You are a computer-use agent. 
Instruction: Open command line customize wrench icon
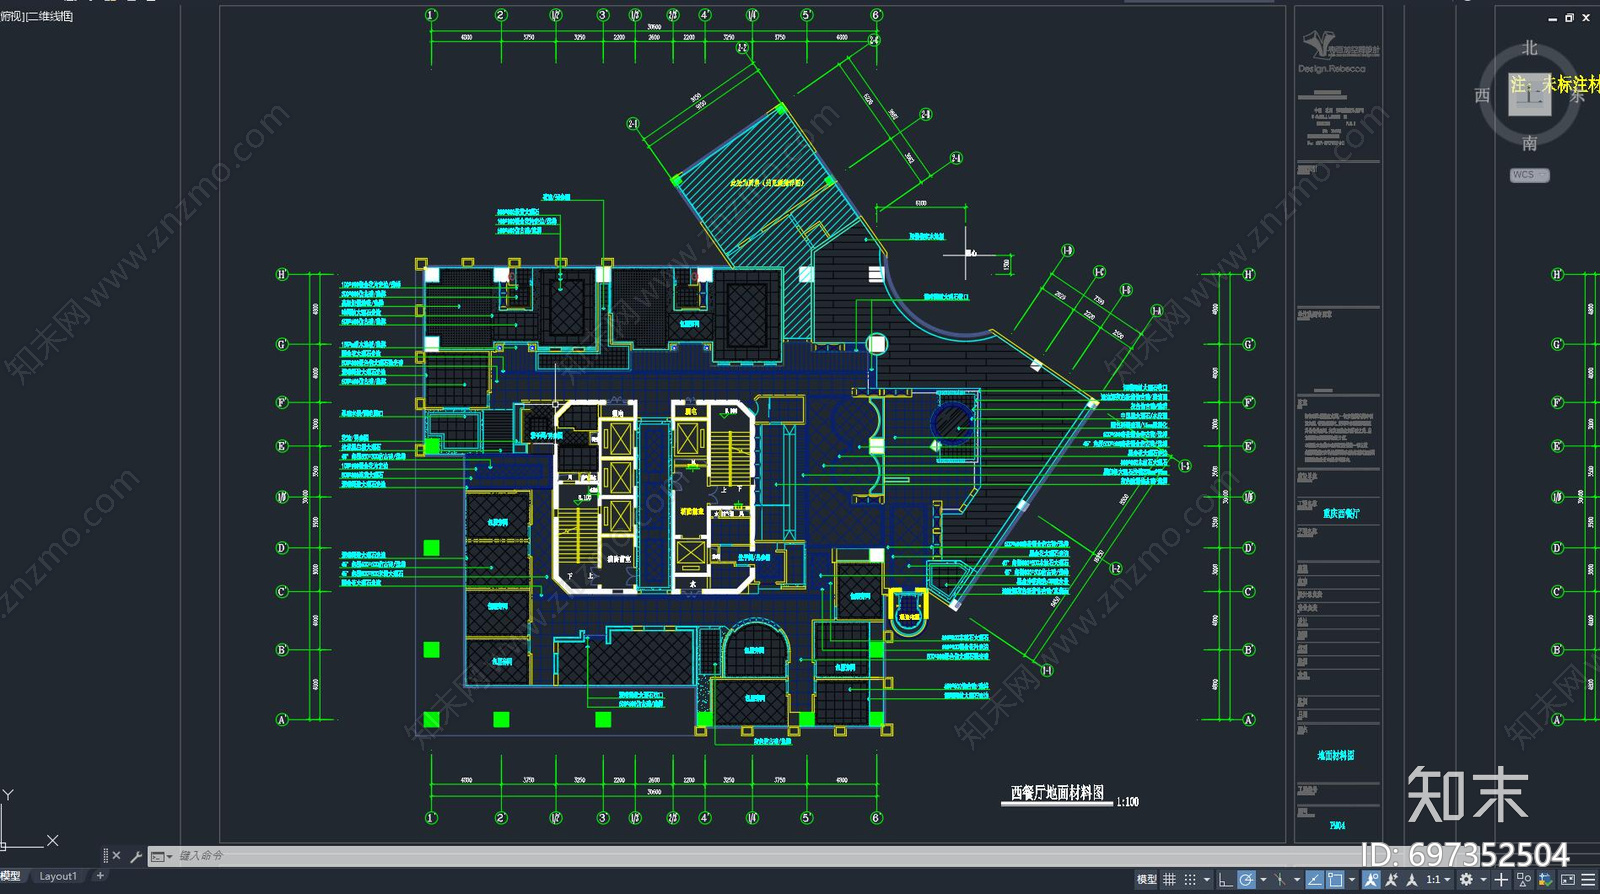[136, 856]
